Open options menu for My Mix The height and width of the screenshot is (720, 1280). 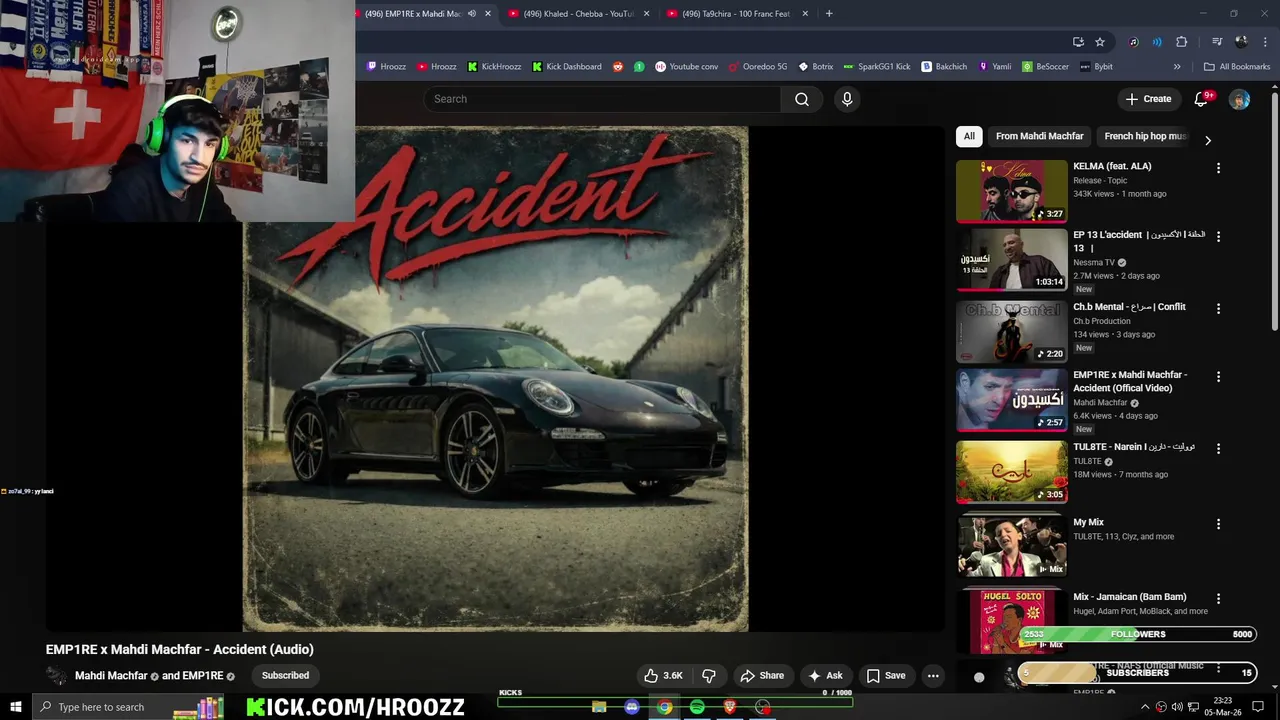pos(1218,524)
